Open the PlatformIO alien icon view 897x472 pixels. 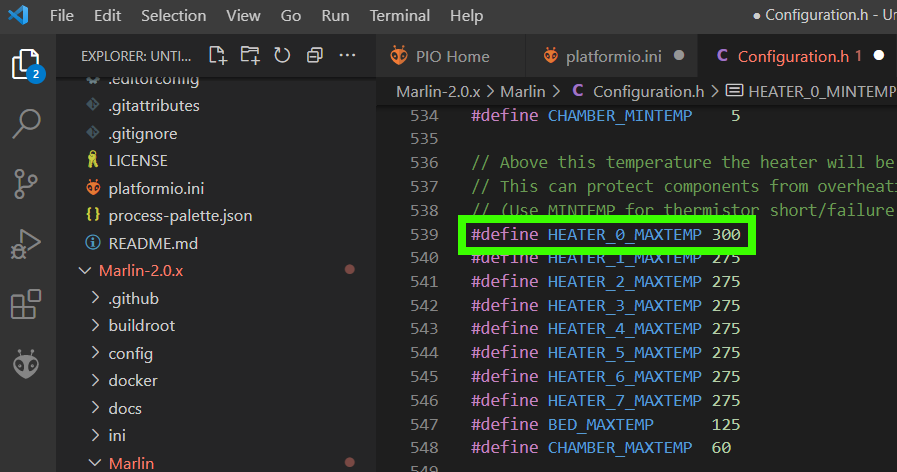pyautogui.click(x=26, y=364)
